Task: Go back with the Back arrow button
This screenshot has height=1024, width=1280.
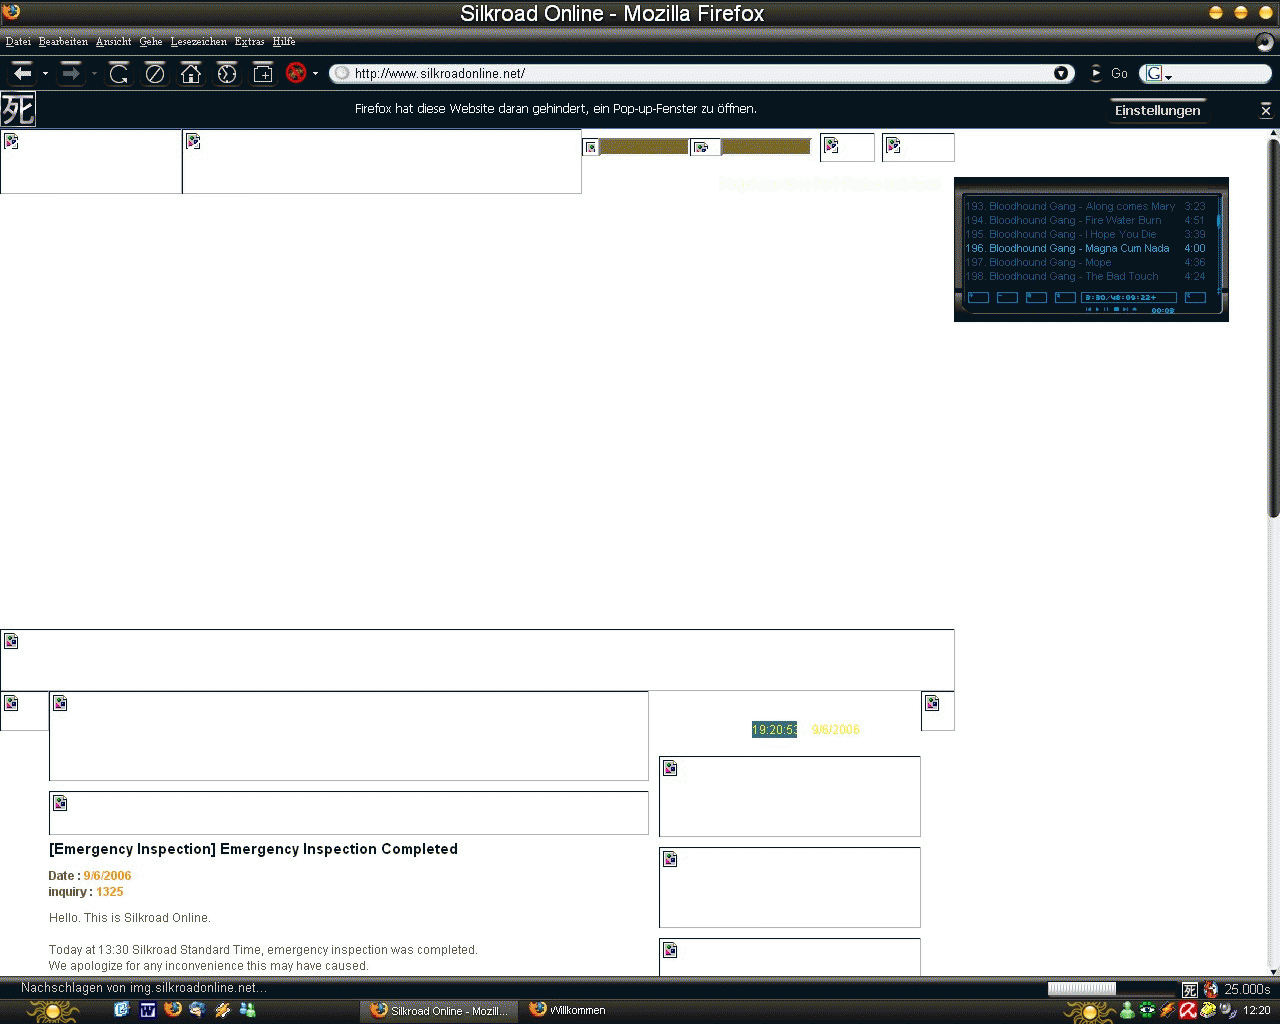Action: tap(22, 73)
